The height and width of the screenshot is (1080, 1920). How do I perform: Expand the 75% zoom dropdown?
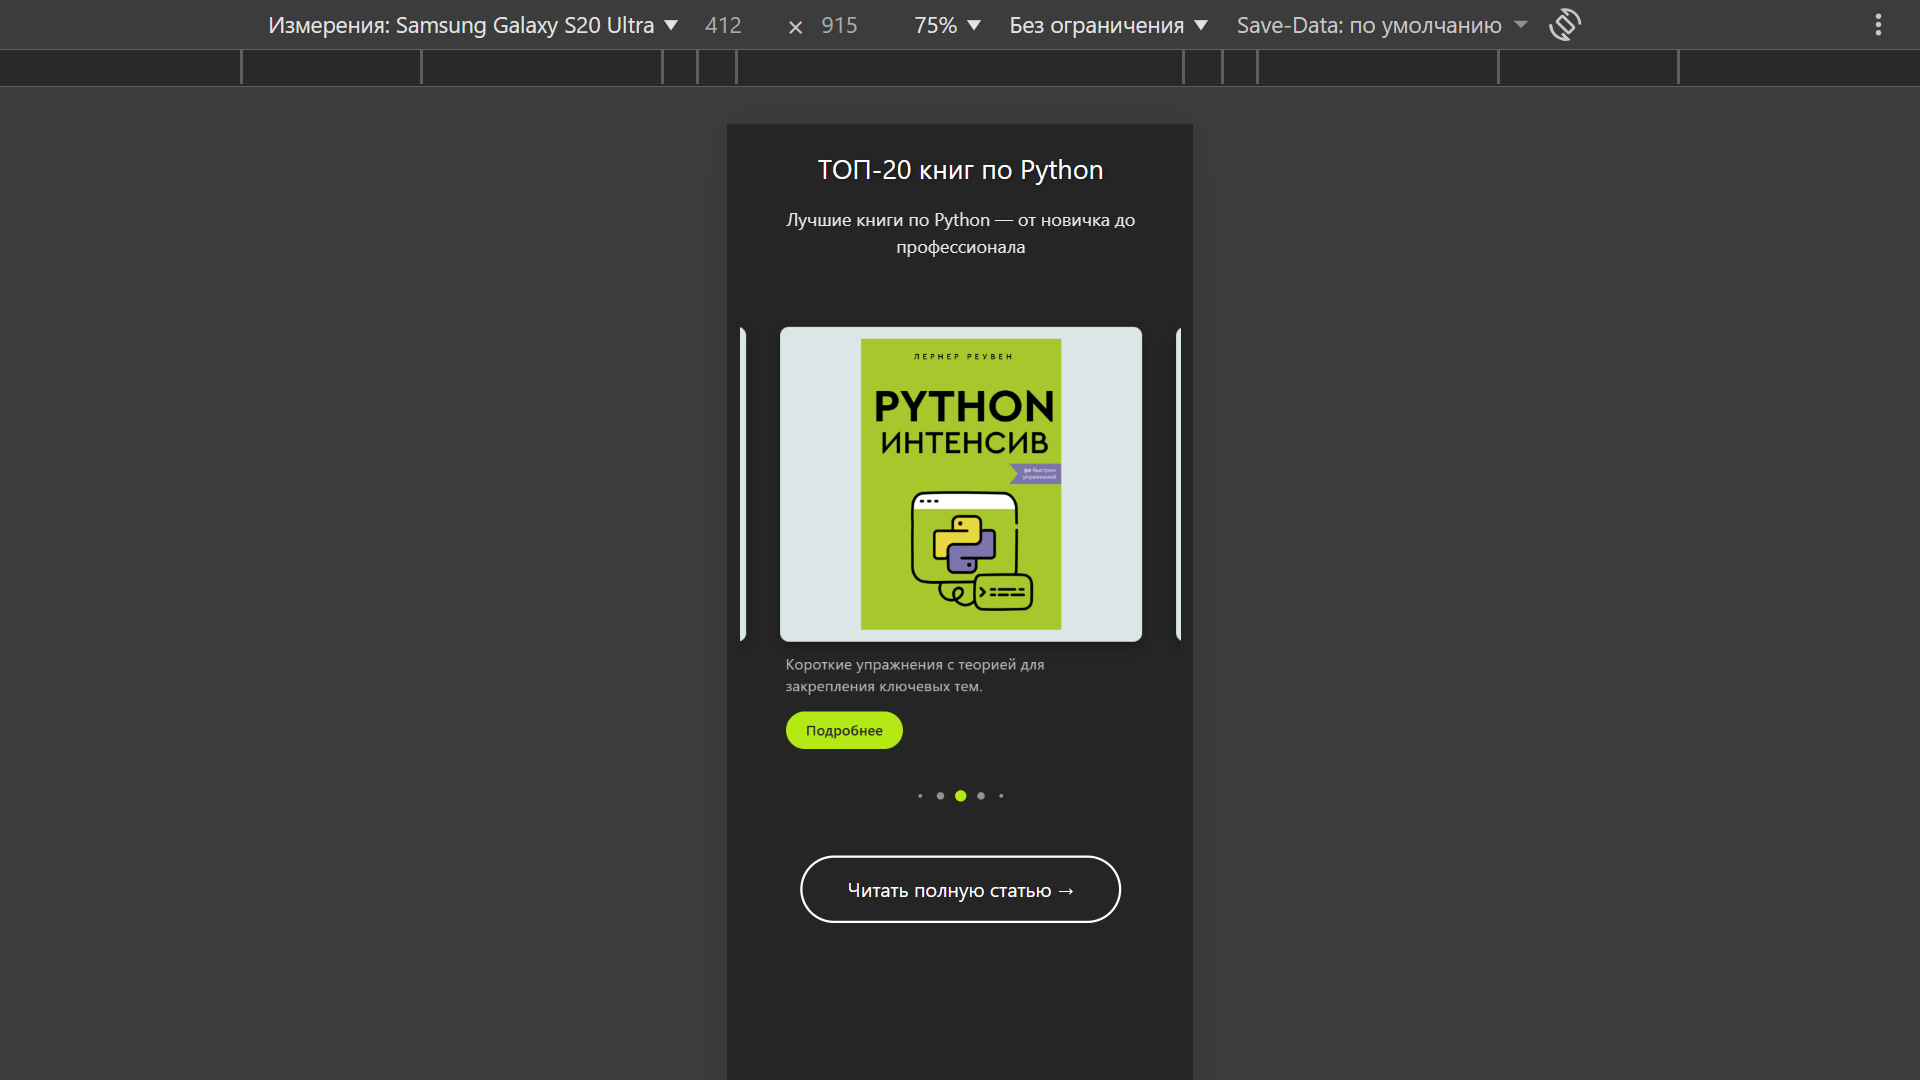pos(946,25)
